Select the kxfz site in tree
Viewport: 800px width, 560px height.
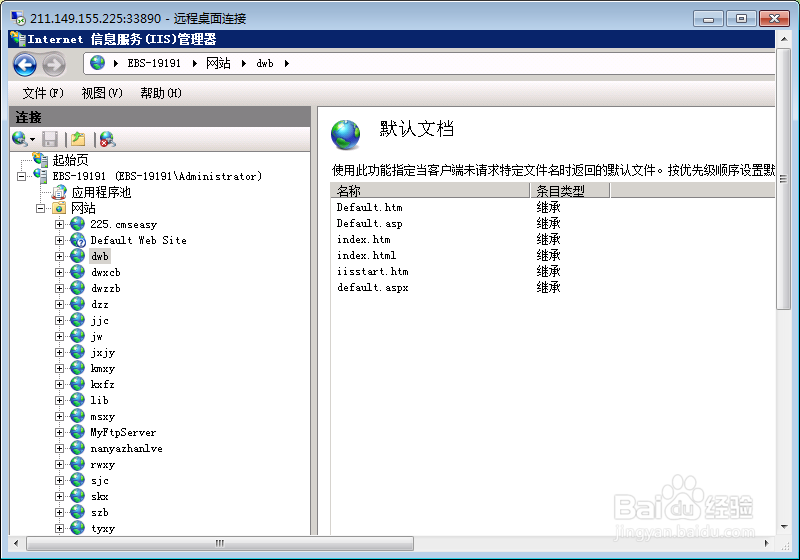click(103, 384)
